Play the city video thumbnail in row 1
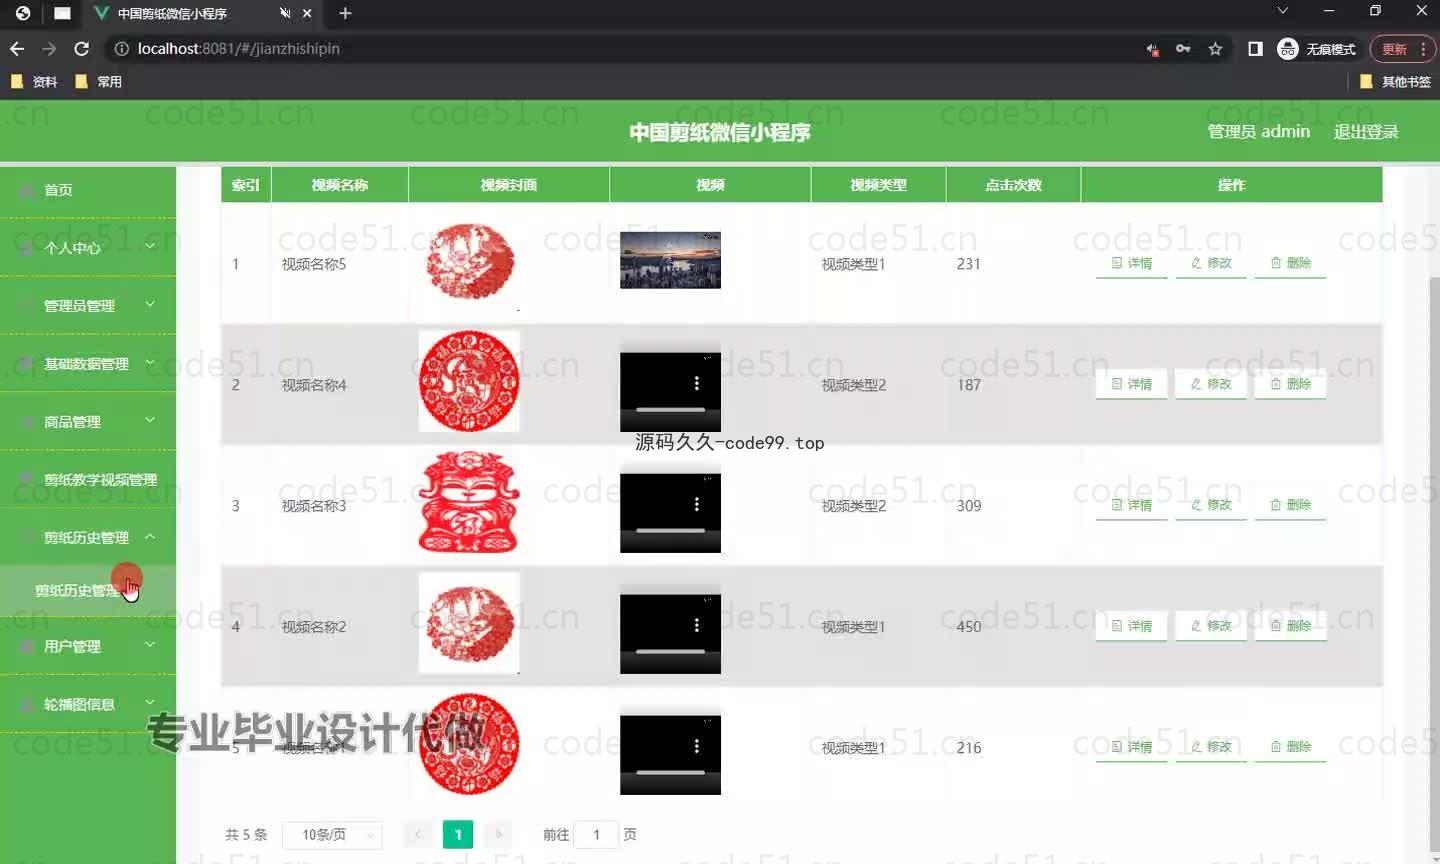1440x864 pixels. (x=670, y=260)
